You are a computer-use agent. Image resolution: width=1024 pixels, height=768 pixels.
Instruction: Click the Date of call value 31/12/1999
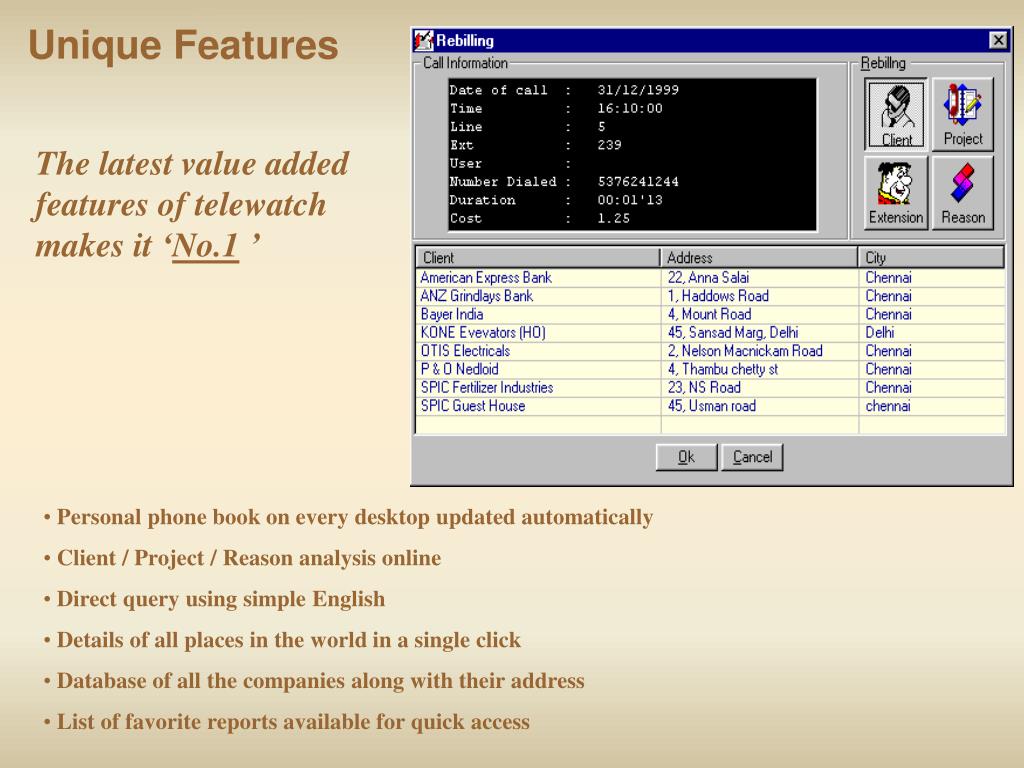click(x=638, y=90)
